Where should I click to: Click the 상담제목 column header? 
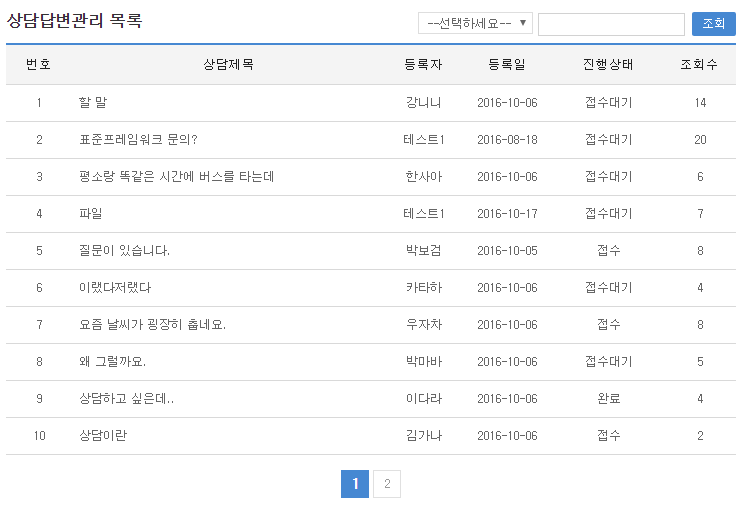(x=228, y=65)
